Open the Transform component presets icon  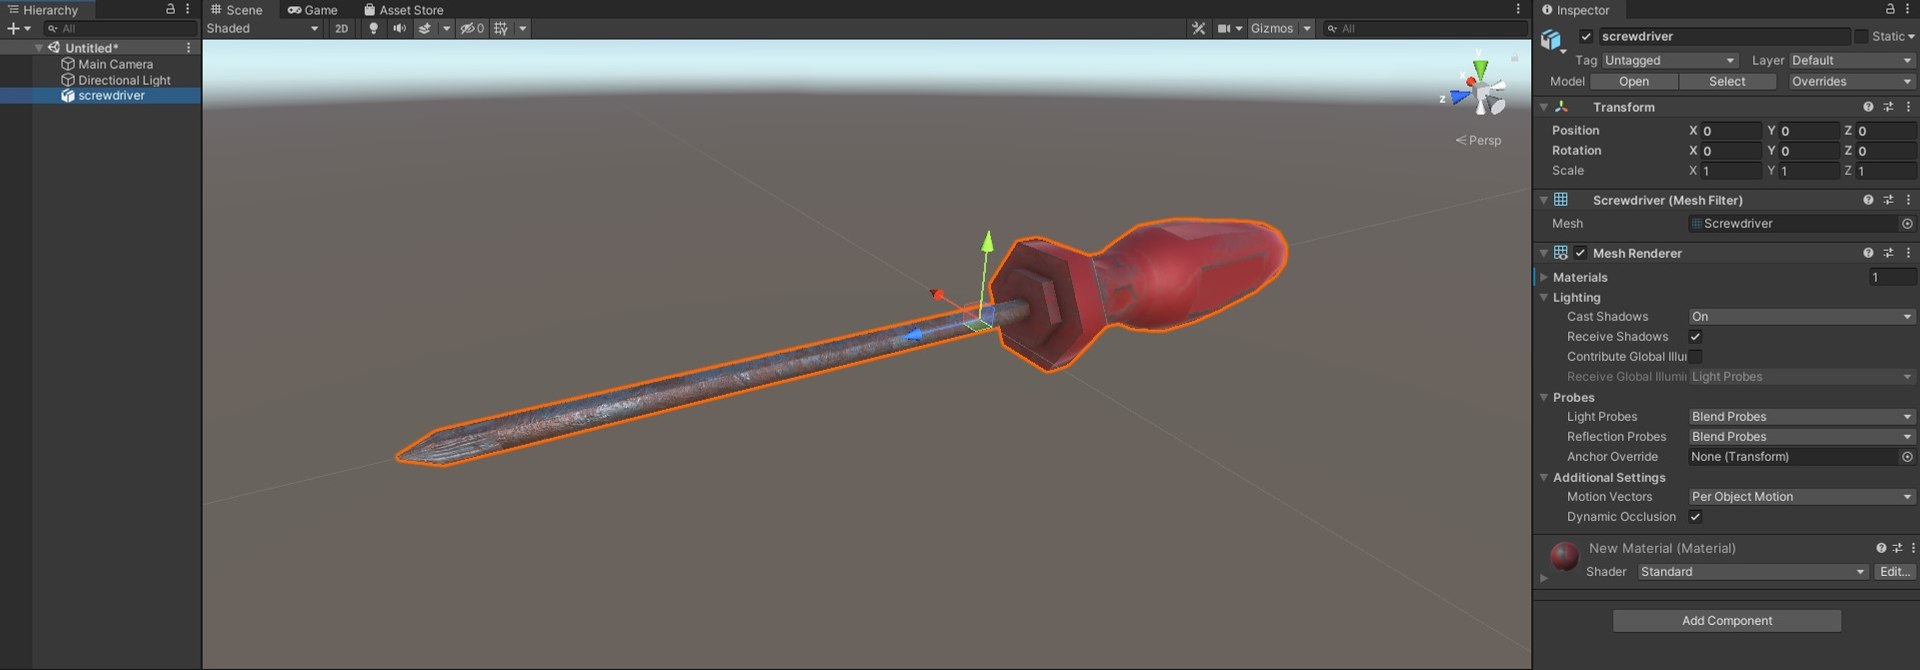click(x=1888, y=107)
